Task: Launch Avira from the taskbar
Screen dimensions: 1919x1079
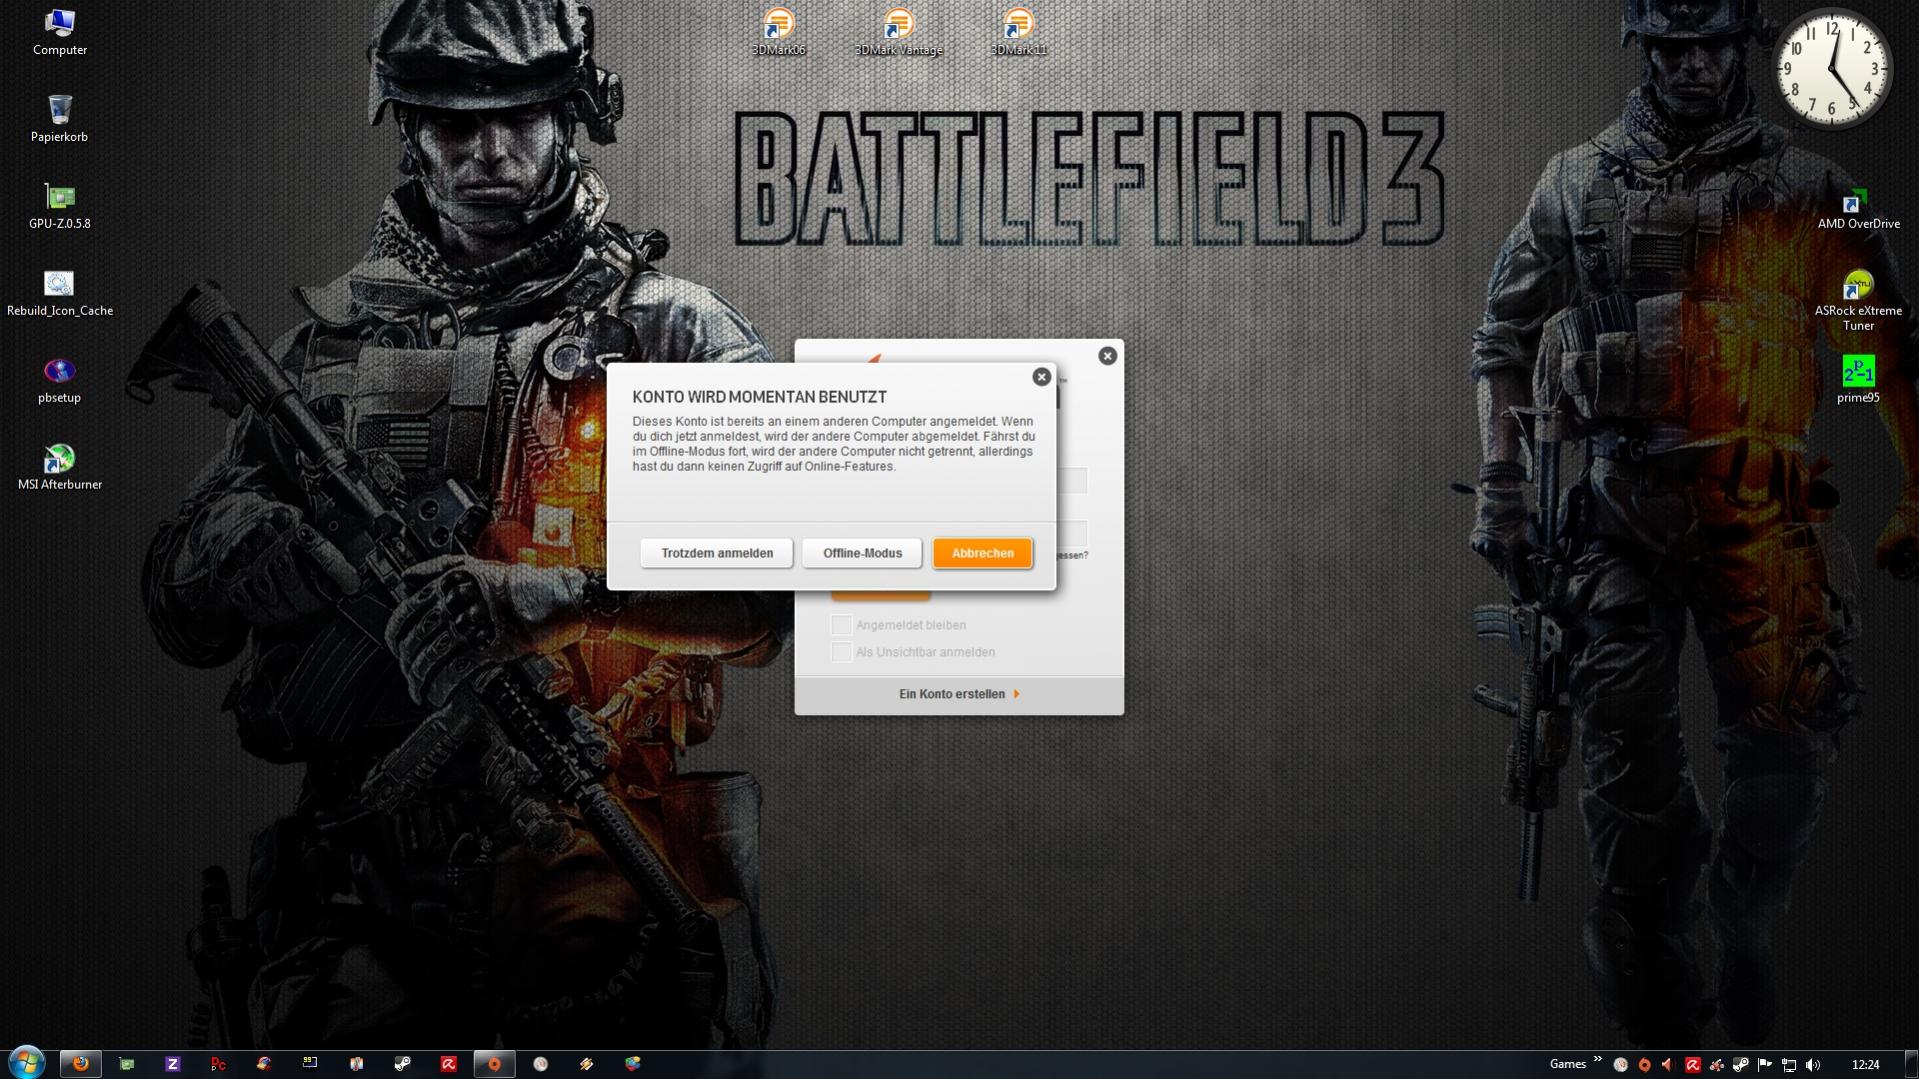Action: [449, 1064]
